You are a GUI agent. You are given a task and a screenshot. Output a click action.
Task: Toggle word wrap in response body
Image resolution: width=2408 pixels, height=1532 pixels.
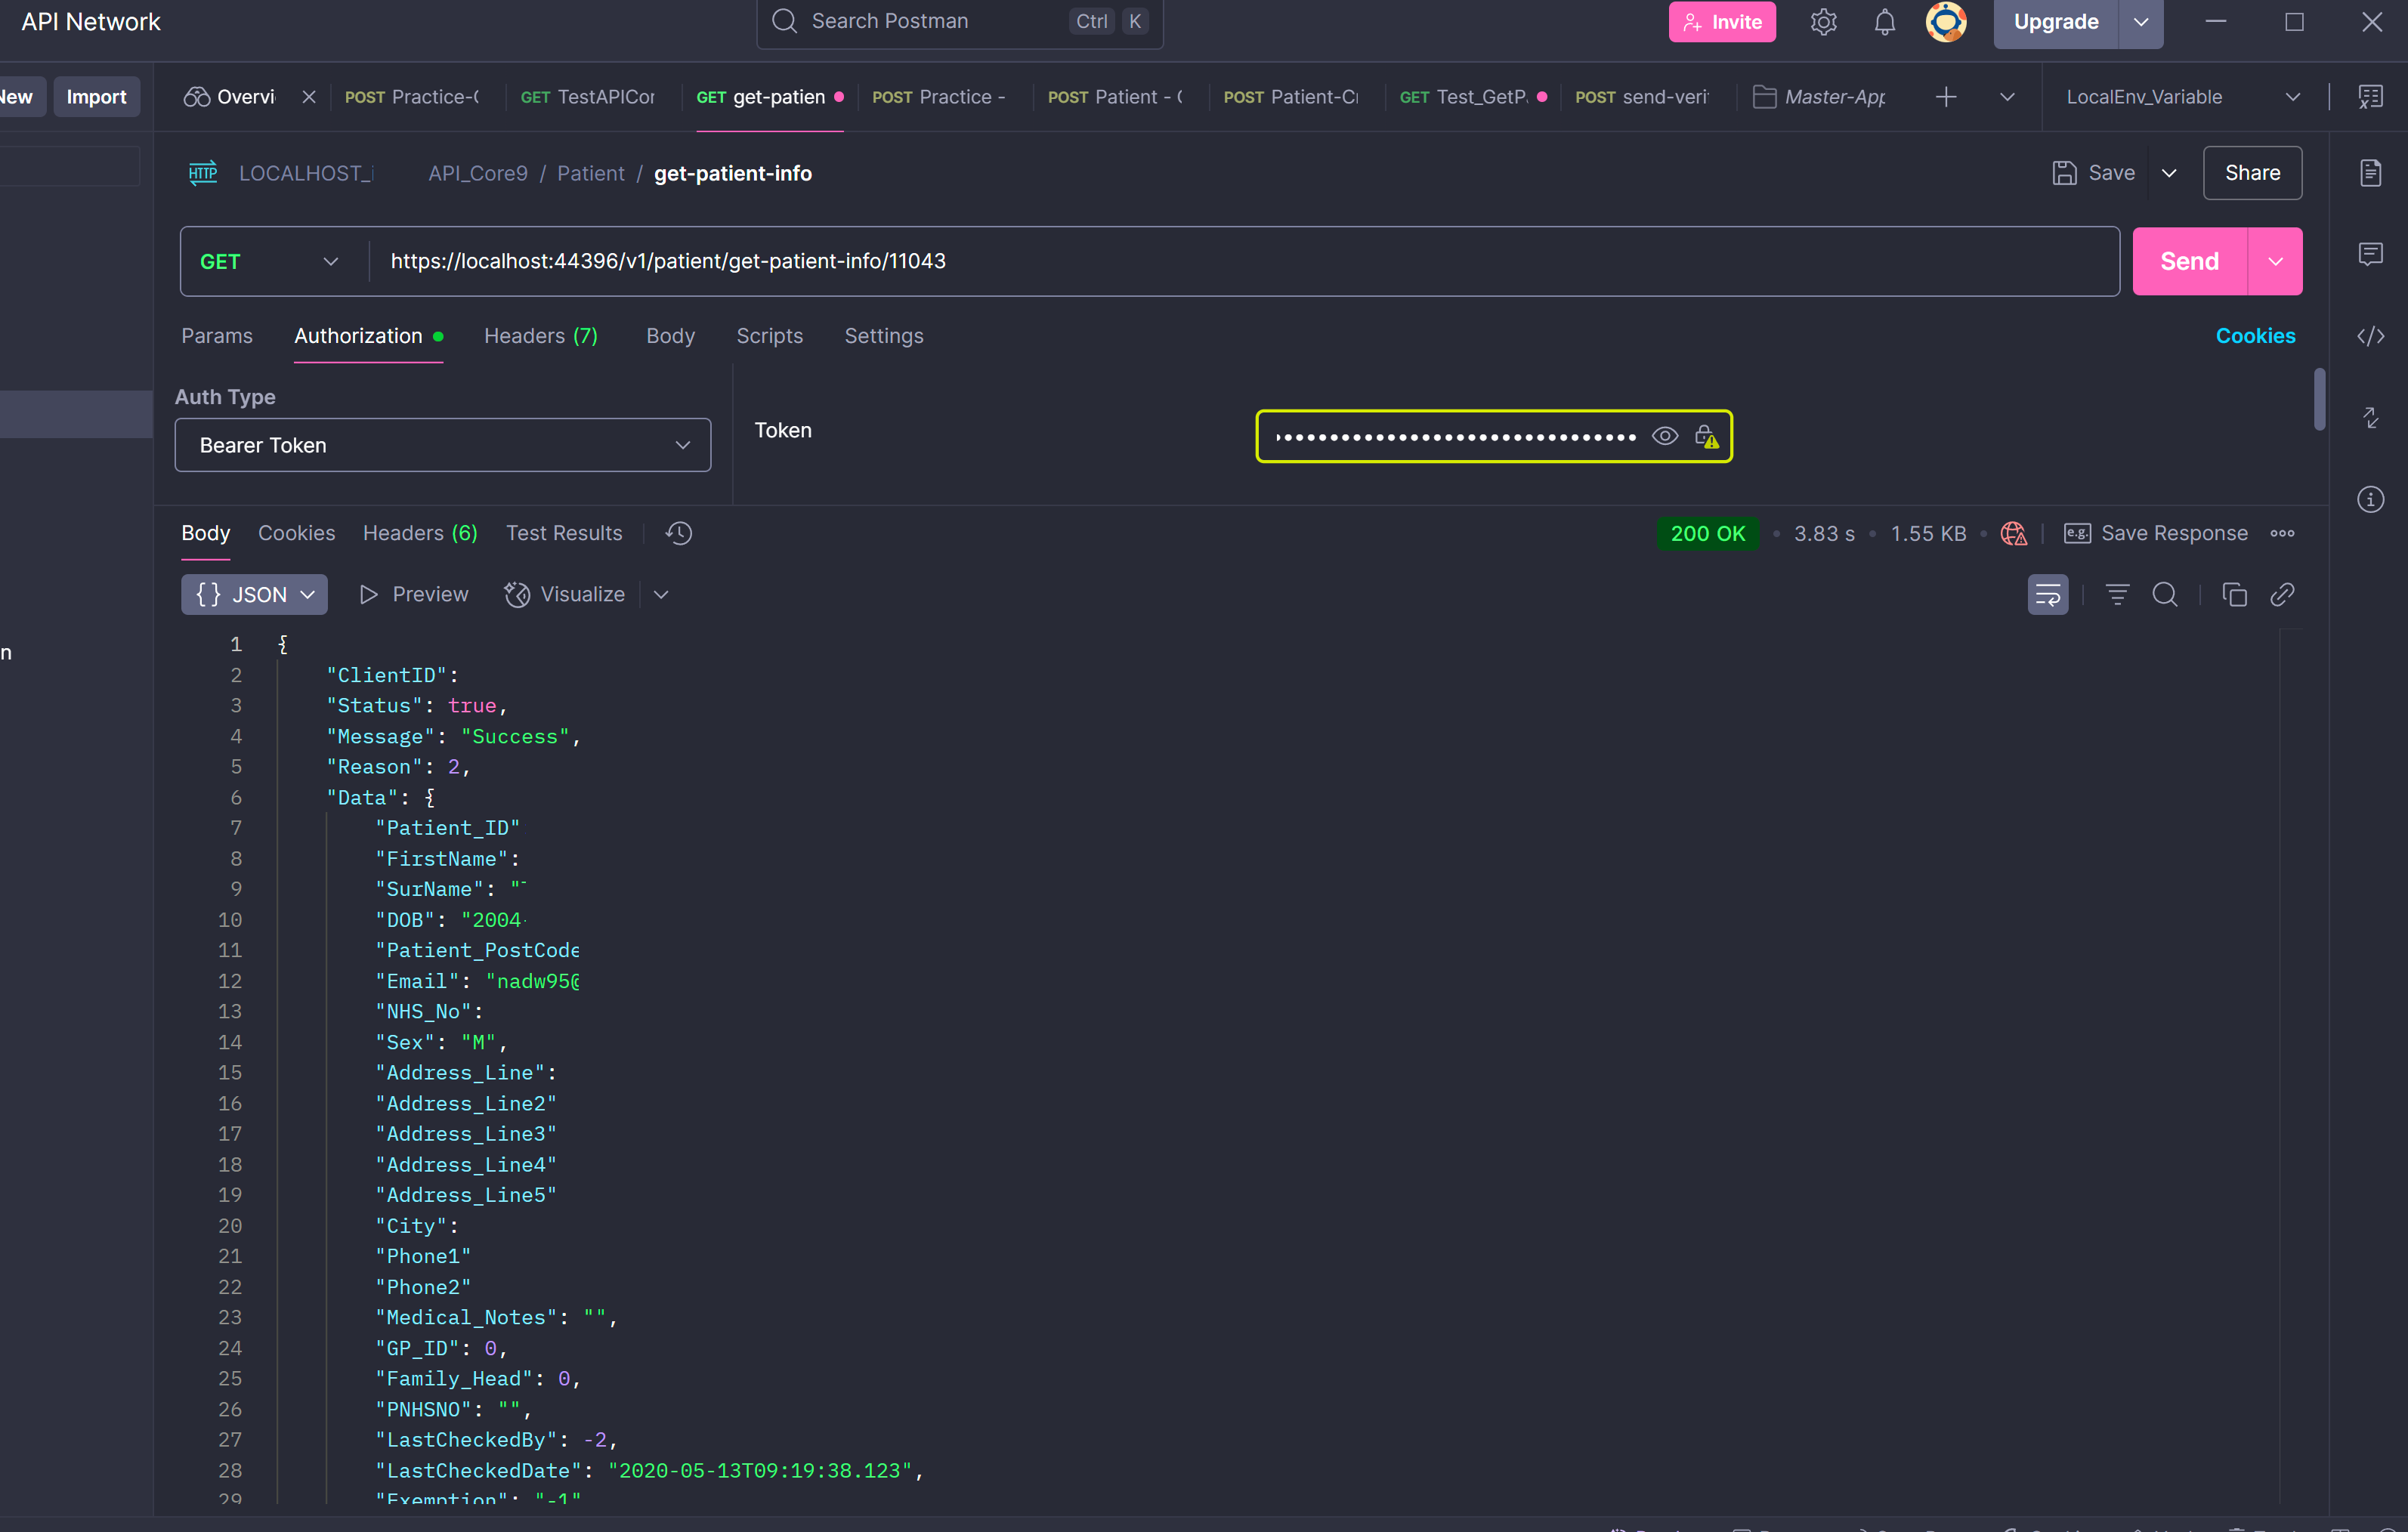(2047, 594)
